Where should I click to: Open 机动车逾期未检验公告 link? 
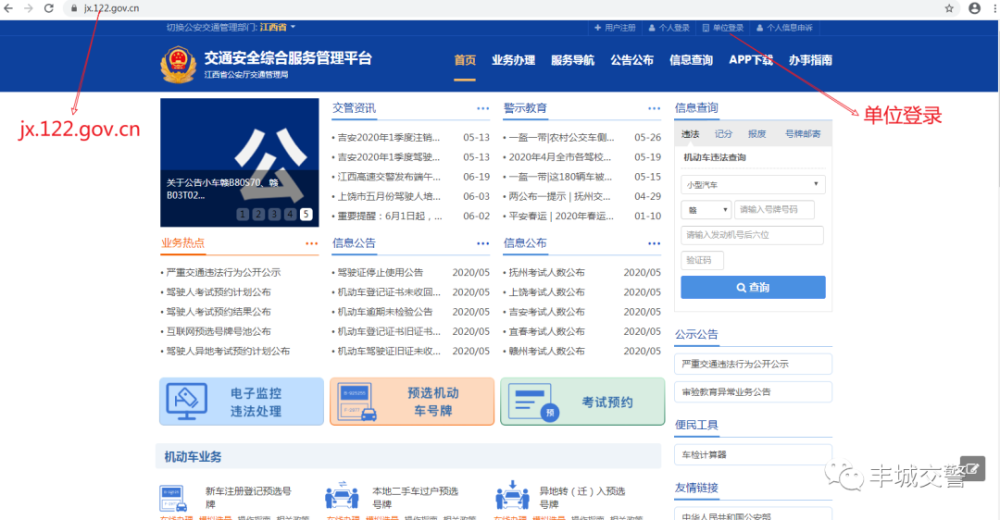(x=385, y=312)
